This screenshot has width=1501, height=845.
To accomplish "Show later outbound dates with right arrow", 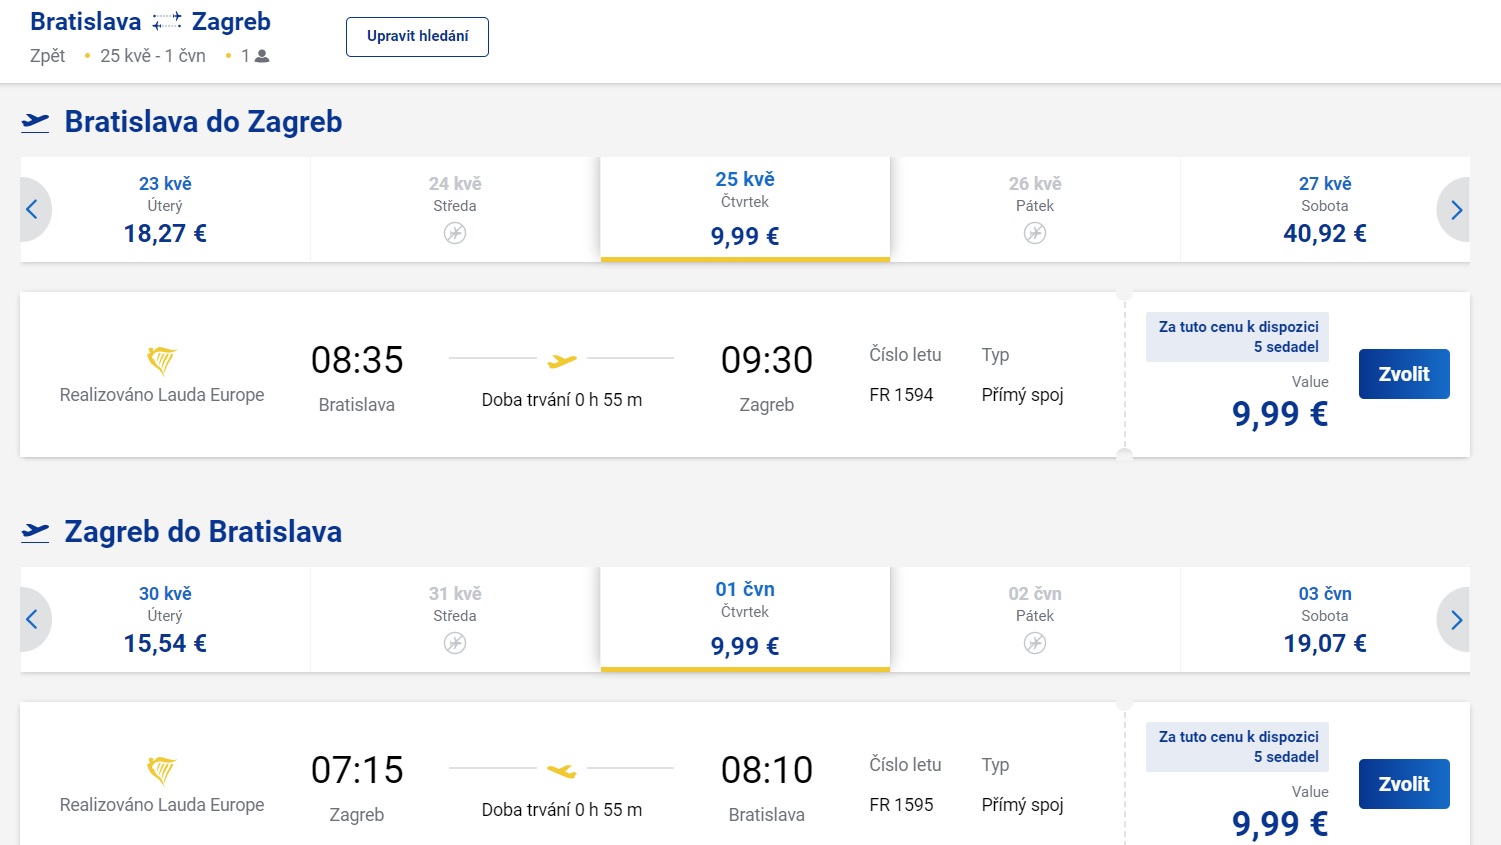I will 1456,209.
